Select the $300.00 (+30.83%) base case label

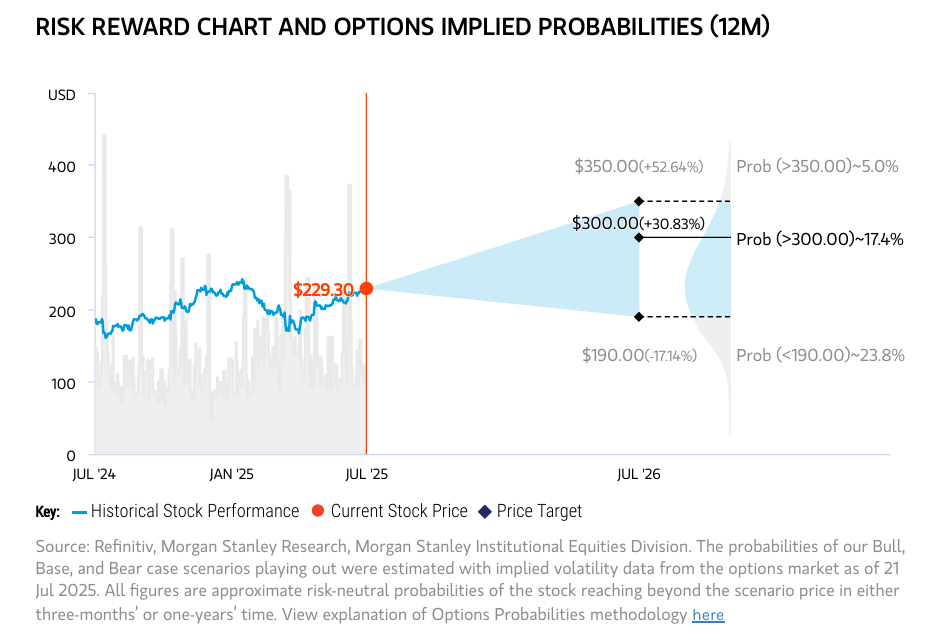click(x=638, y=223)
